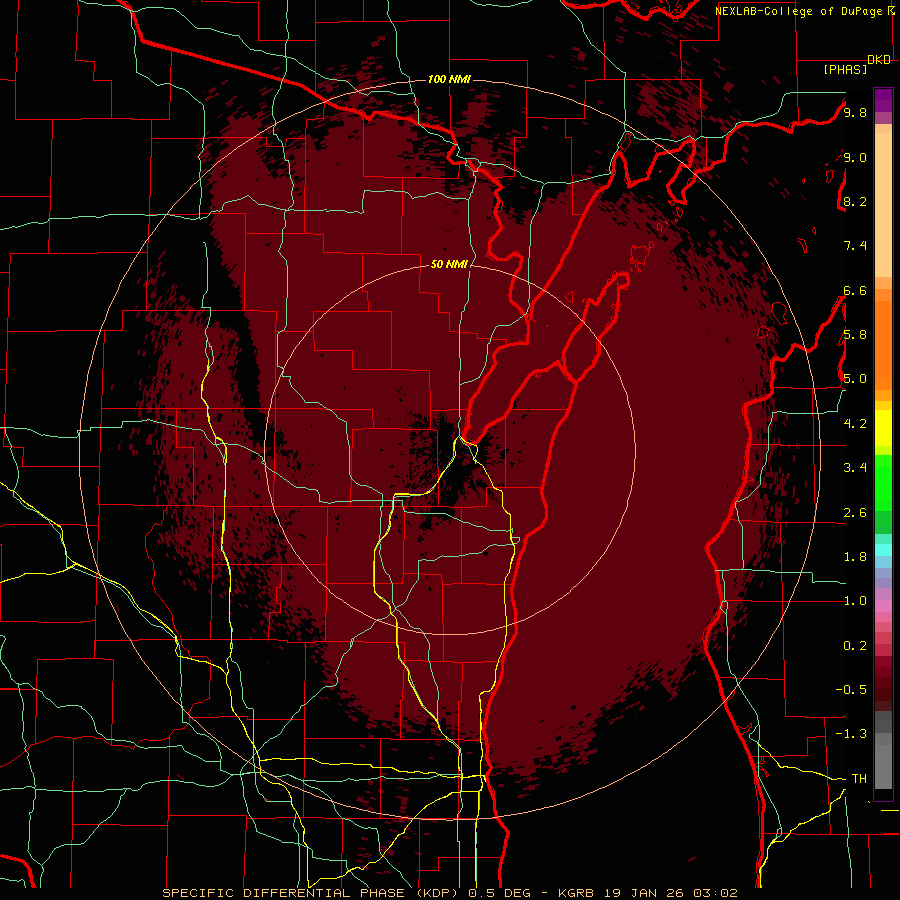Viewport: 900px width, 900px height.
Task: Click the DKD label above the color scale
Action: tap(879, 60)
